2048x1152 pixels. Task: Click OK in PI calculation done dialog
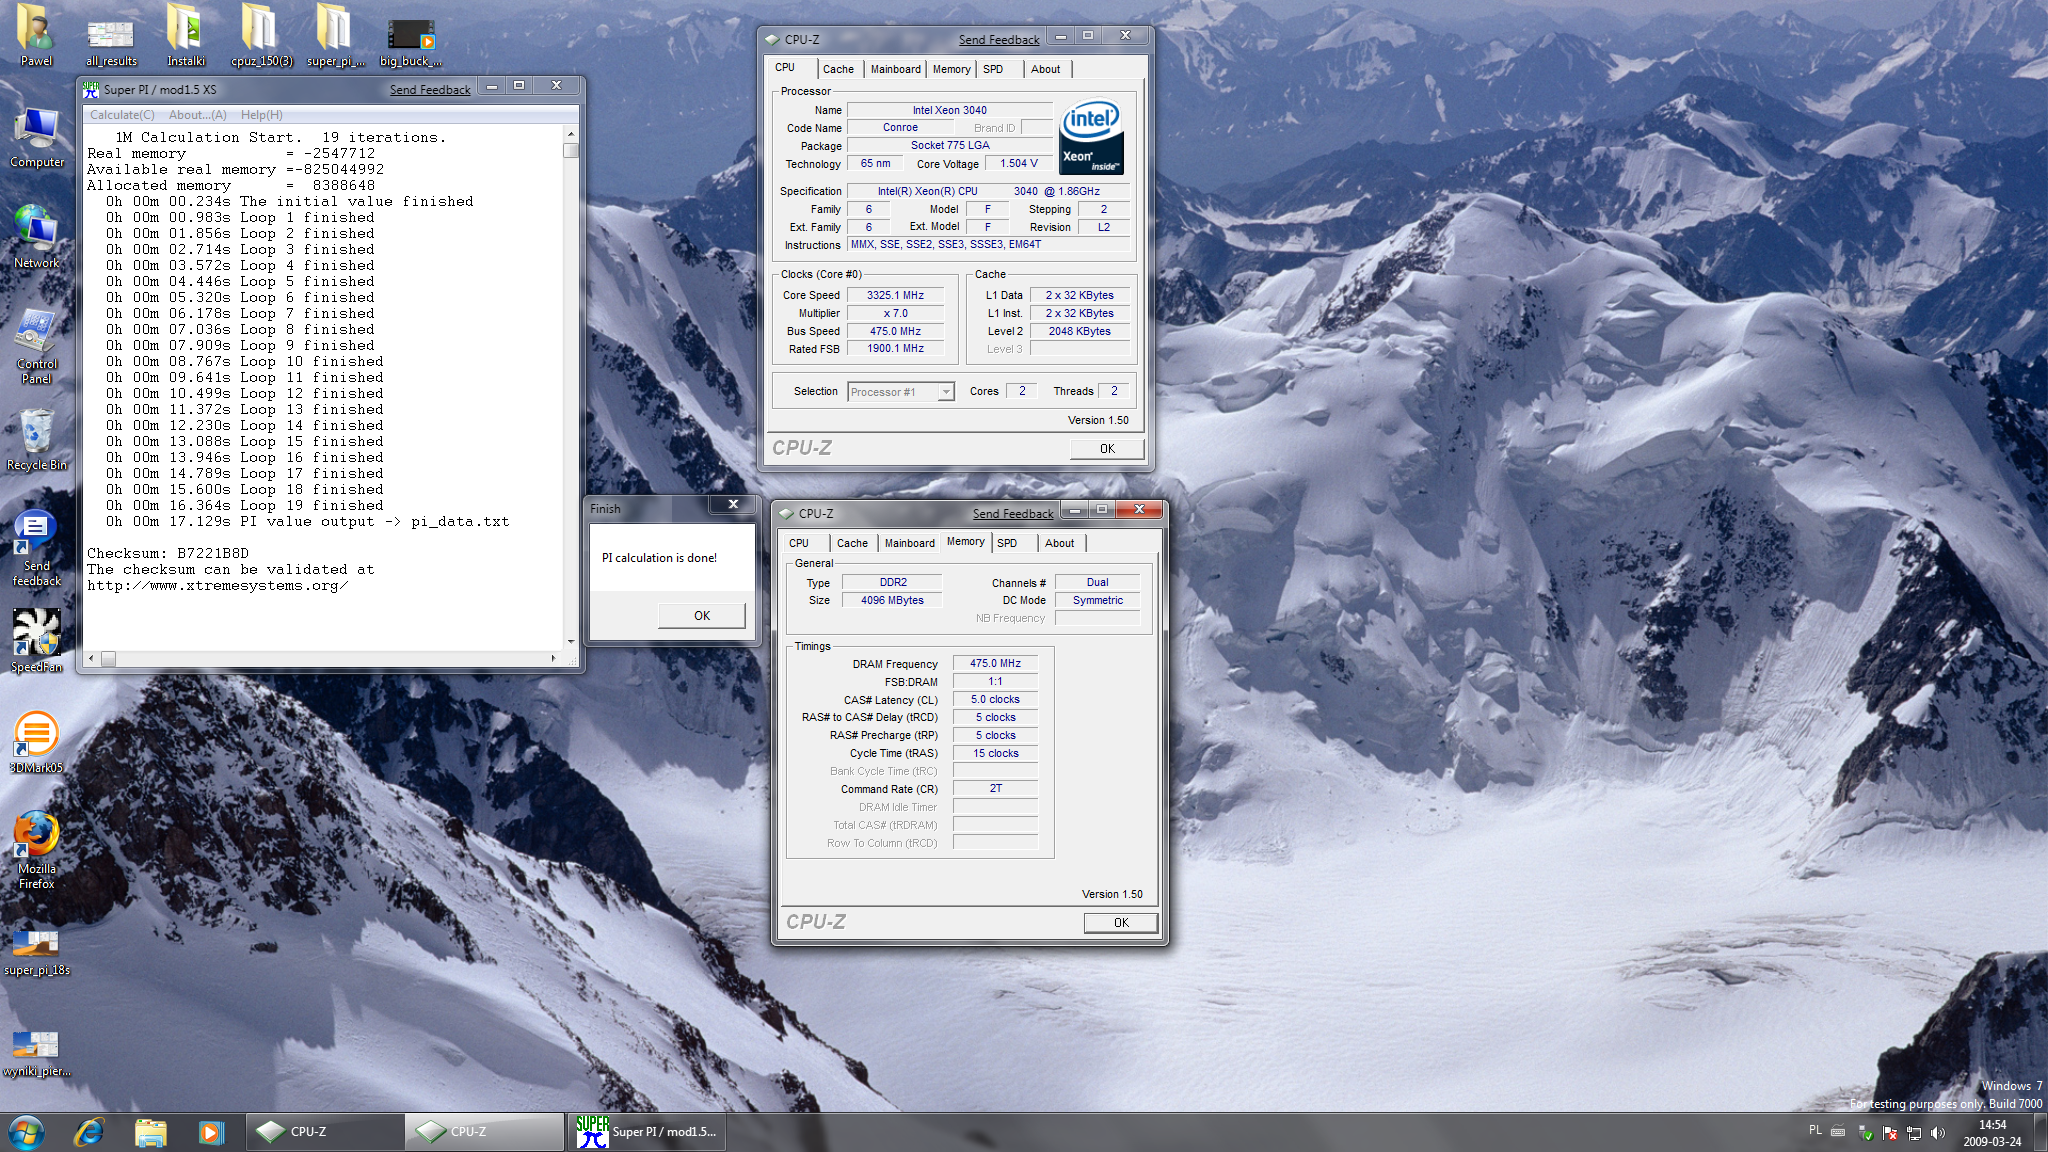click(701, 615)
